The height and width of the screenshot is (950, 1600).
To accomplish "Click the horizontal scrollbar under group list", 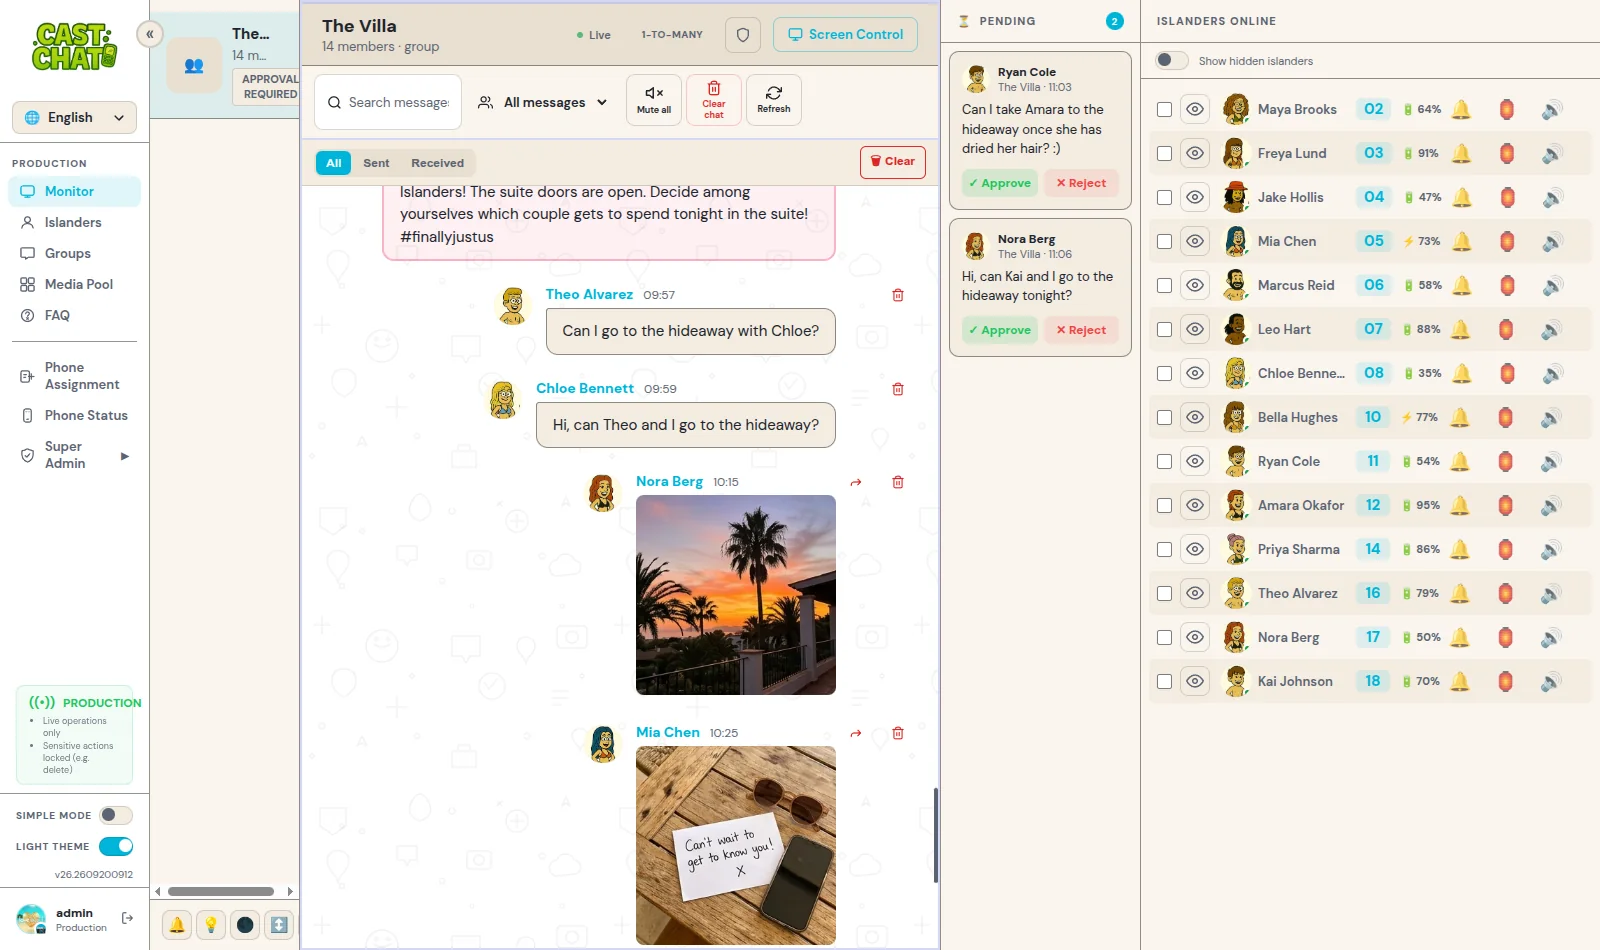I will 221,891.
